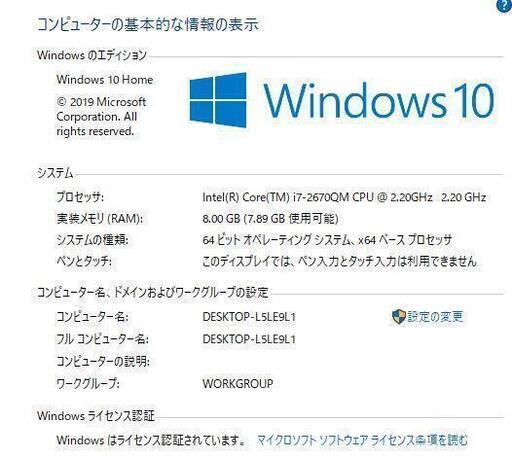Viewport: 512px width, 458px height.
Task: Click the ペンとタッチ availability text
Action: point(339,261)
